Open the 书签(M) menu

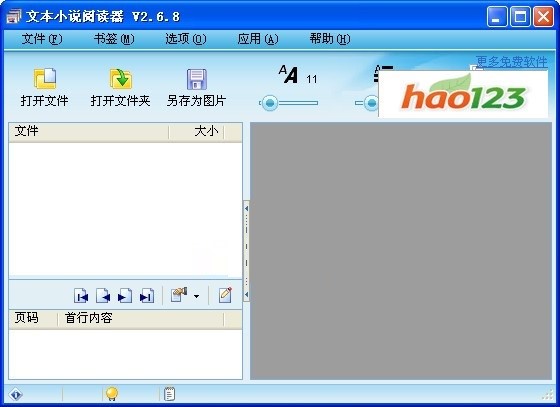114,39
